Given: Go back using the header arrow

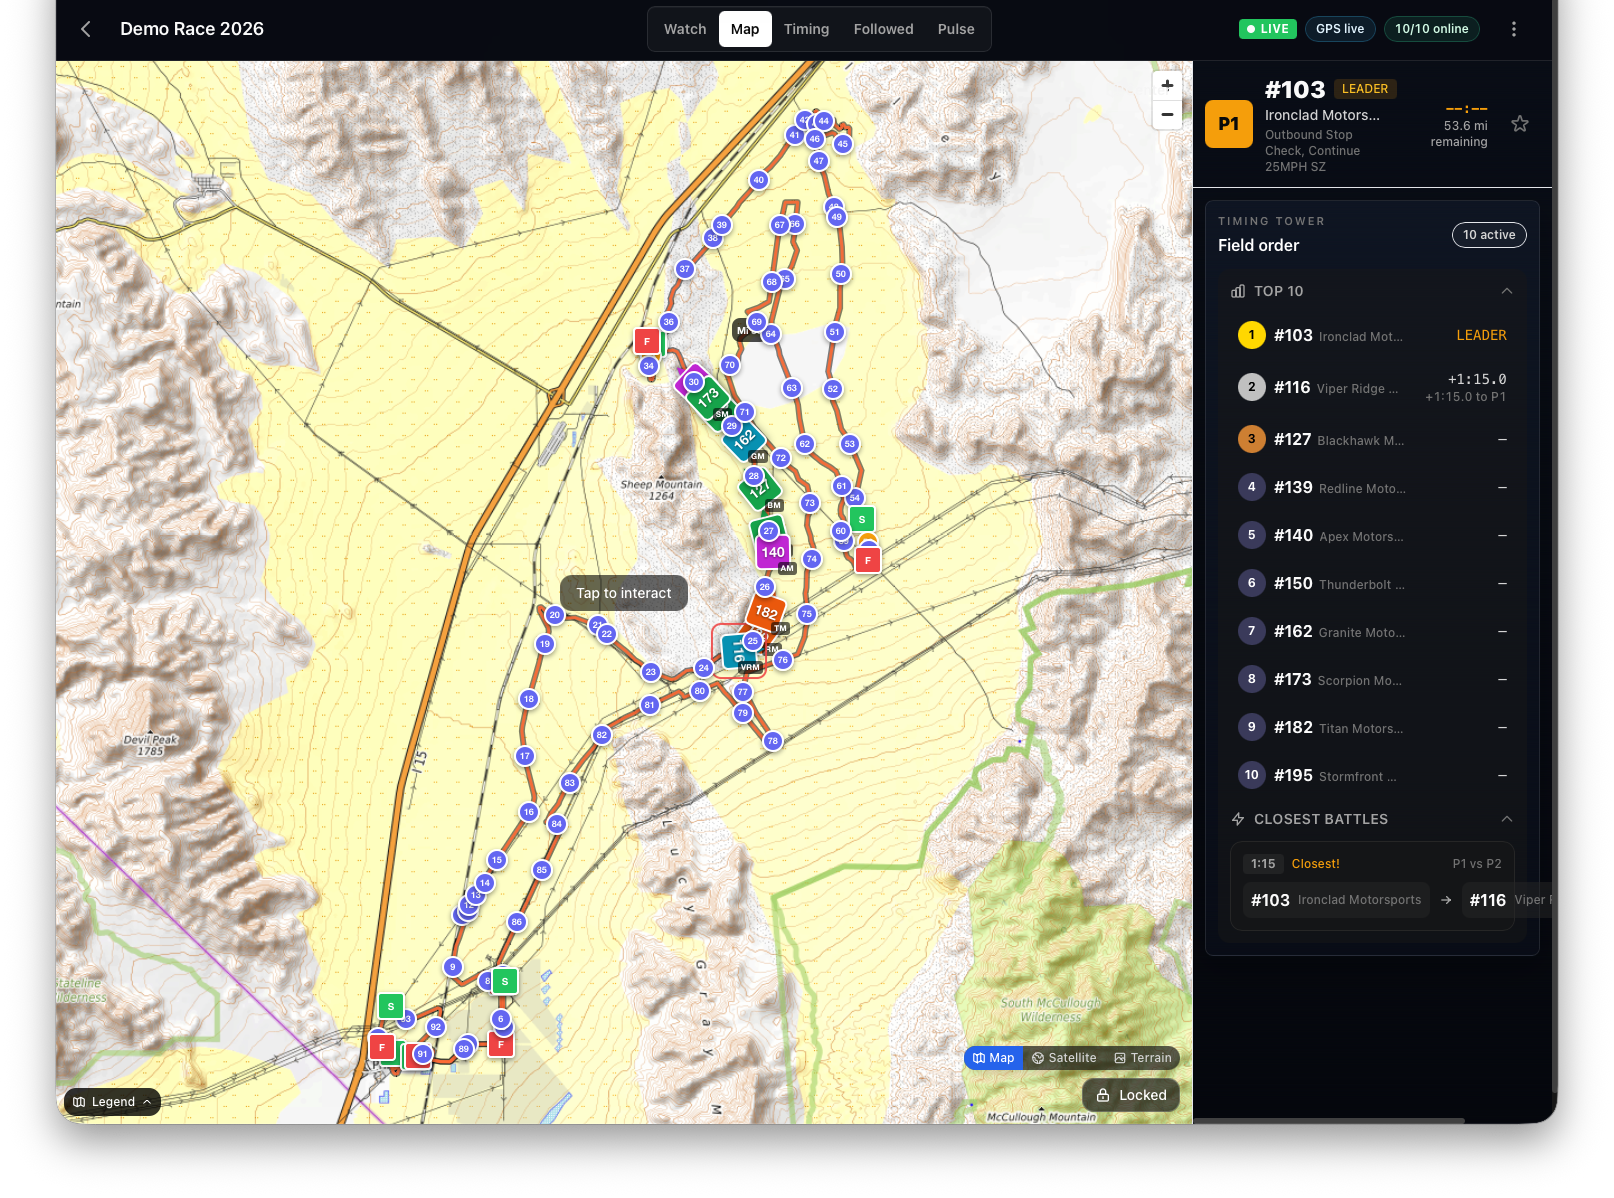Looking at the screenshot, I should point(86,29).
